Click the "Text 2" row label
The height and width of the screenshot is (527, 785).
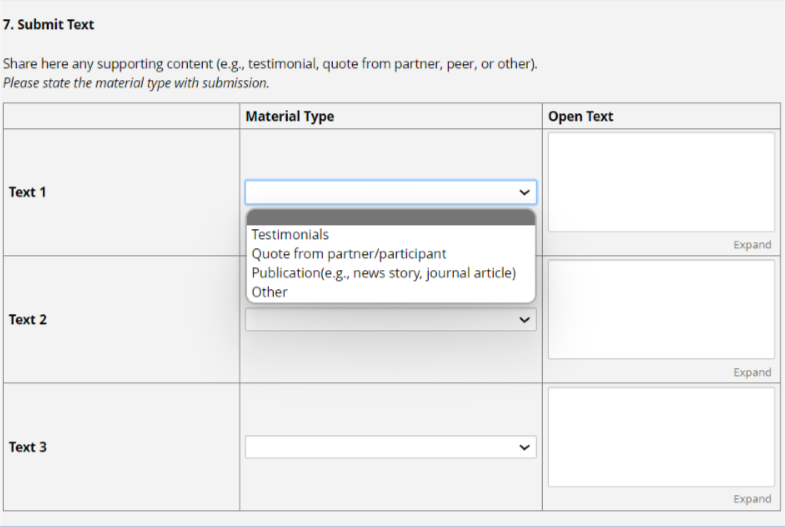click(x=28, y=320)
